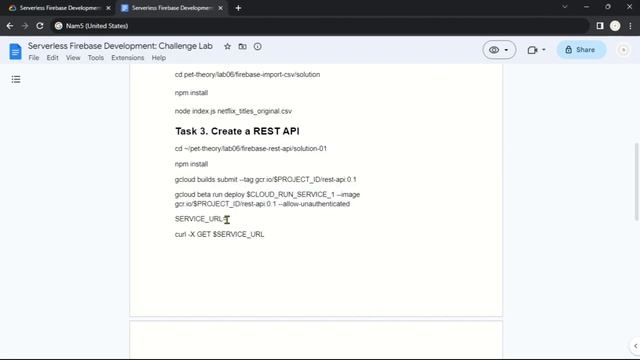Open the Help menu

click(x=159, y=58)
